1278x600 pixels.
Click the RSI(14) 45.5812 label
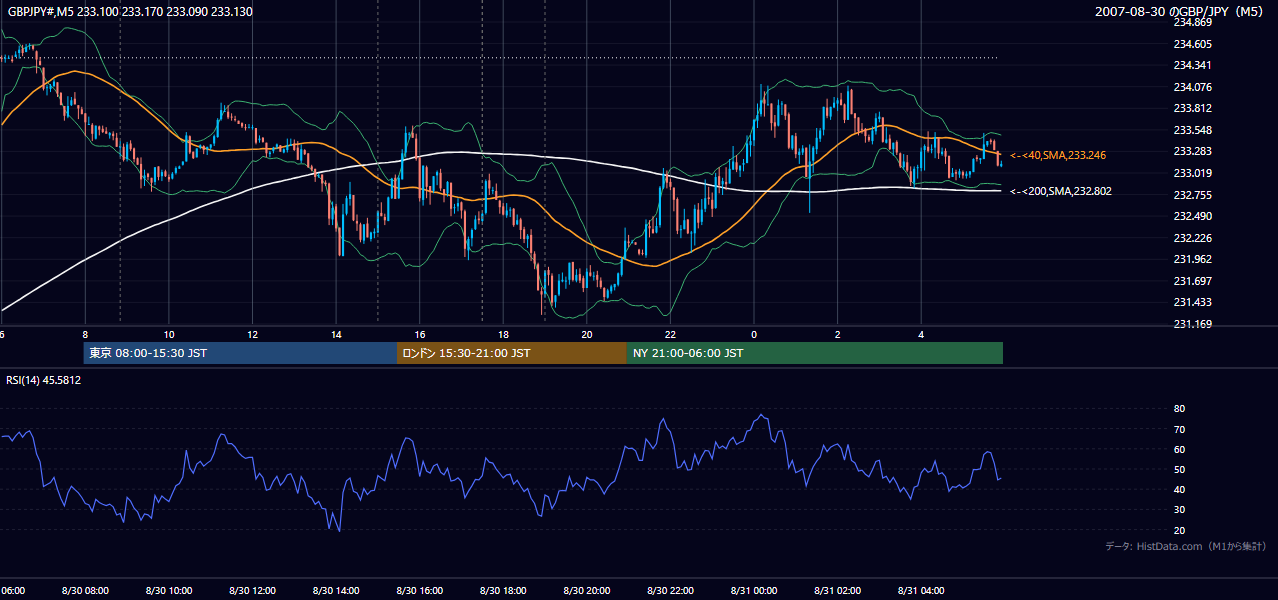[44, 380]
